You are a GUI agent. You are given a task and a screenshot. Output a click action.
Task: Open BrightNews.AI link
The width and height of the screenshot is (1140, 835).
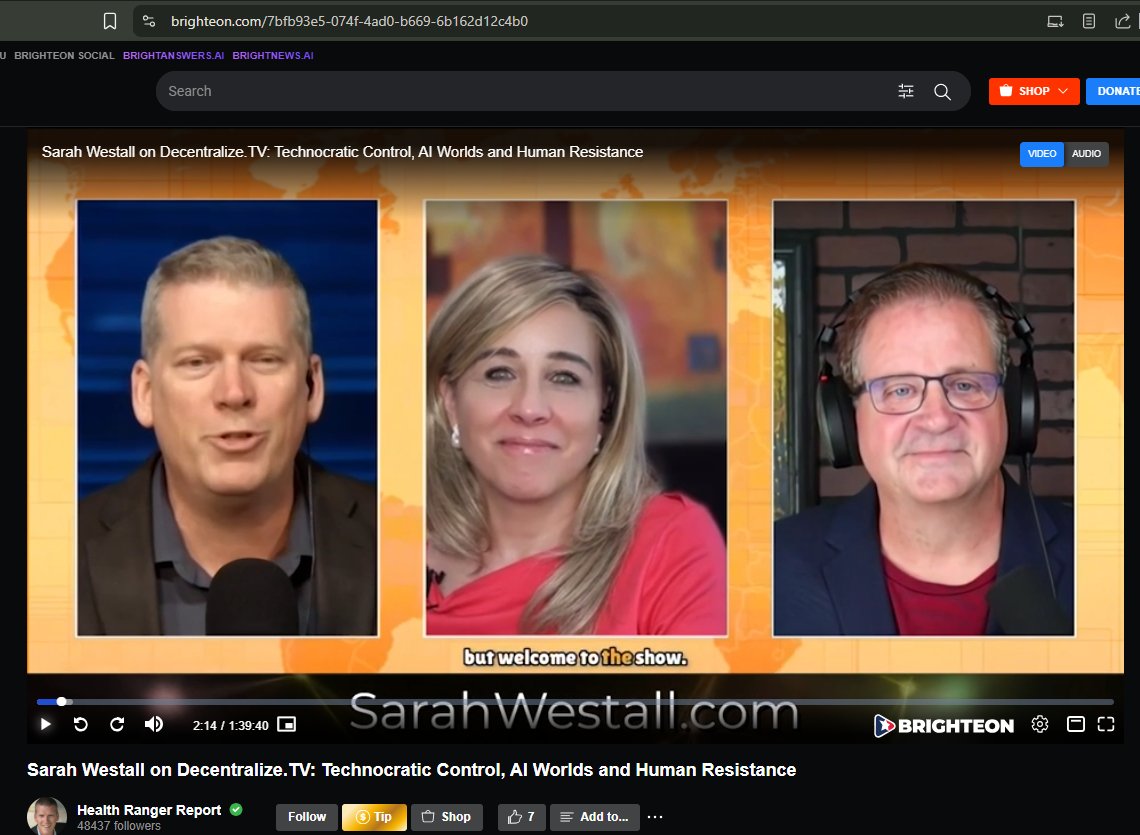(x=273, y=55)
